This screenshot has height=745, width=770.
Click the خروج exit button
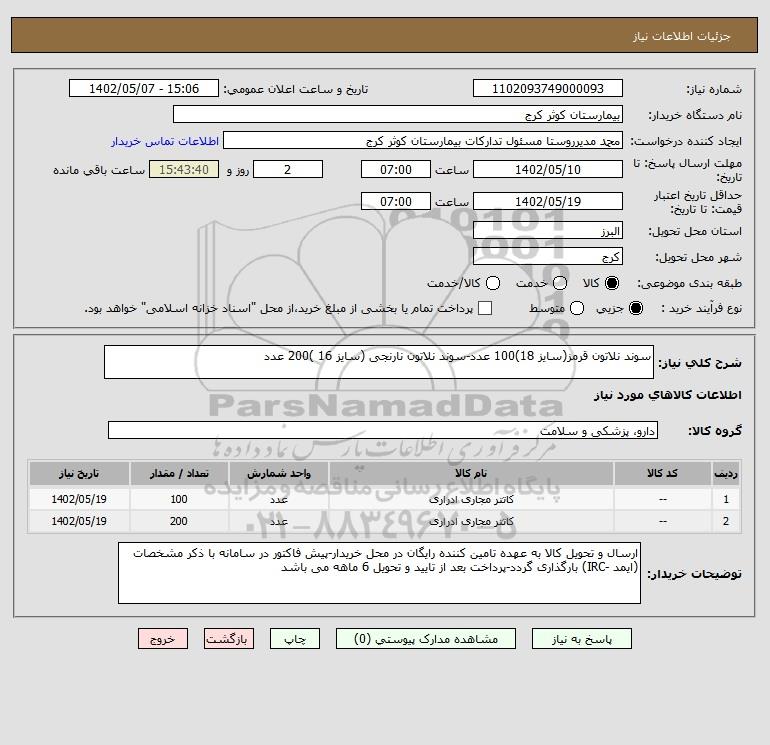163,639
